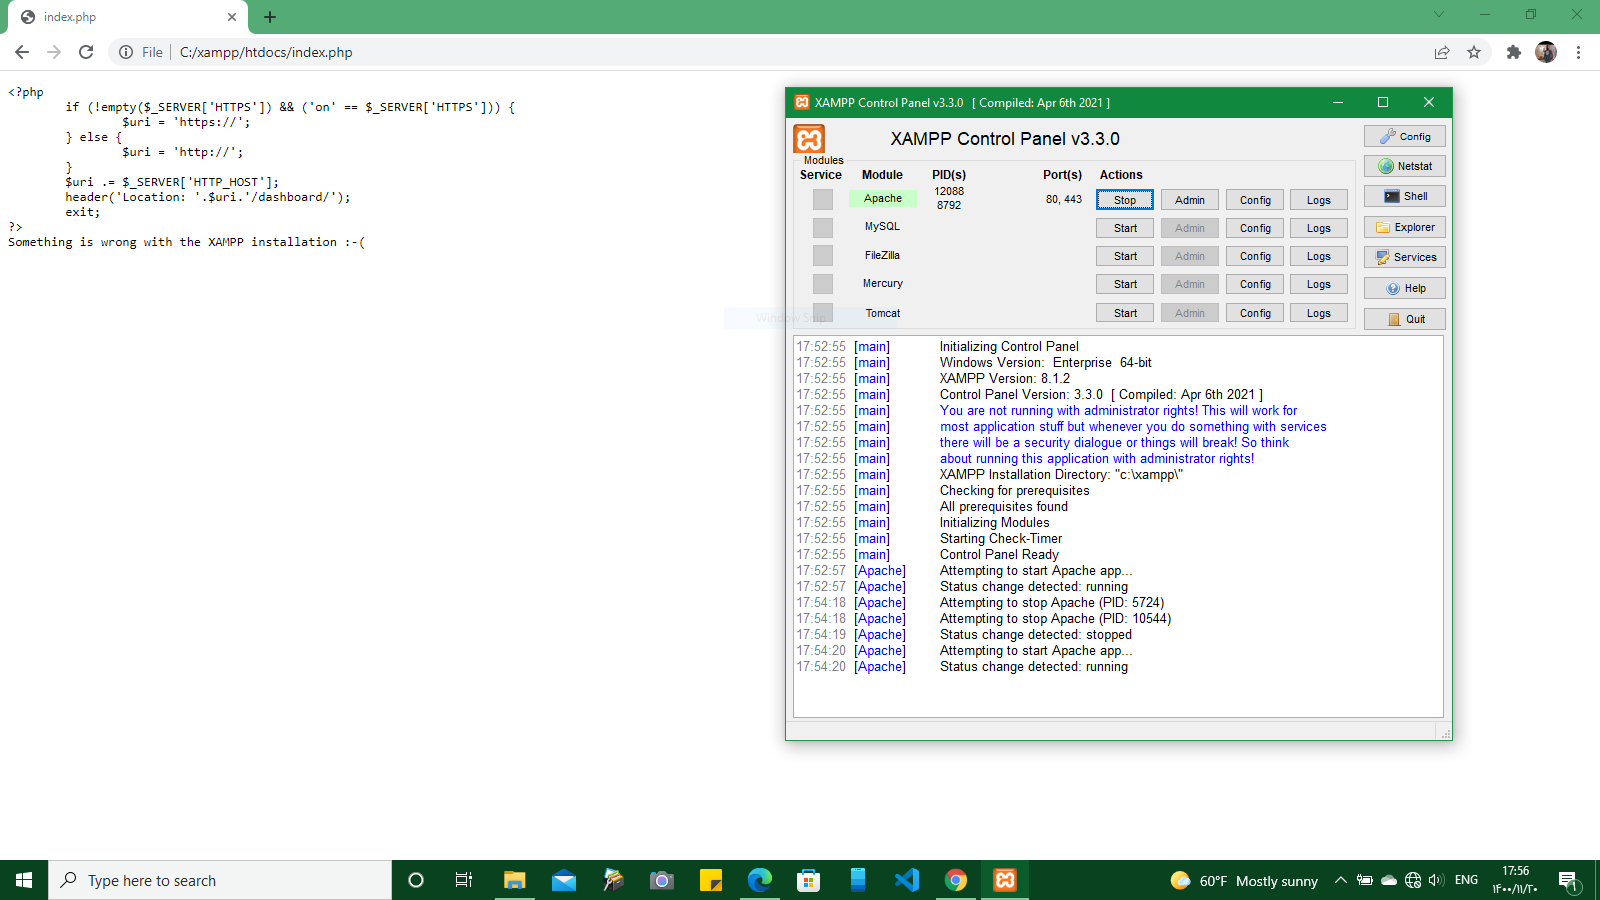
Task: Open Visual Studio Code from taskbar
Action: (x=907, y=880)
